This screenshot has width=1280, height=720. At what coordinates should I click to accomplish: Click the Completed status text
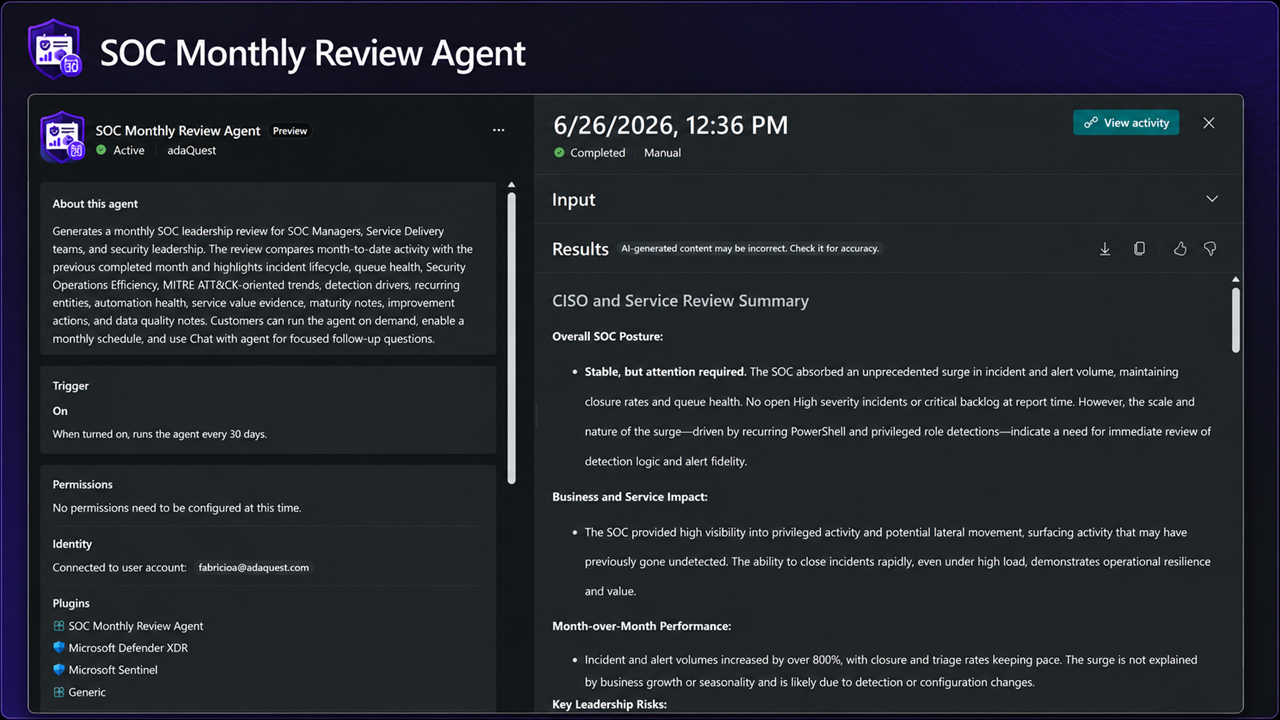pos(597,153)
